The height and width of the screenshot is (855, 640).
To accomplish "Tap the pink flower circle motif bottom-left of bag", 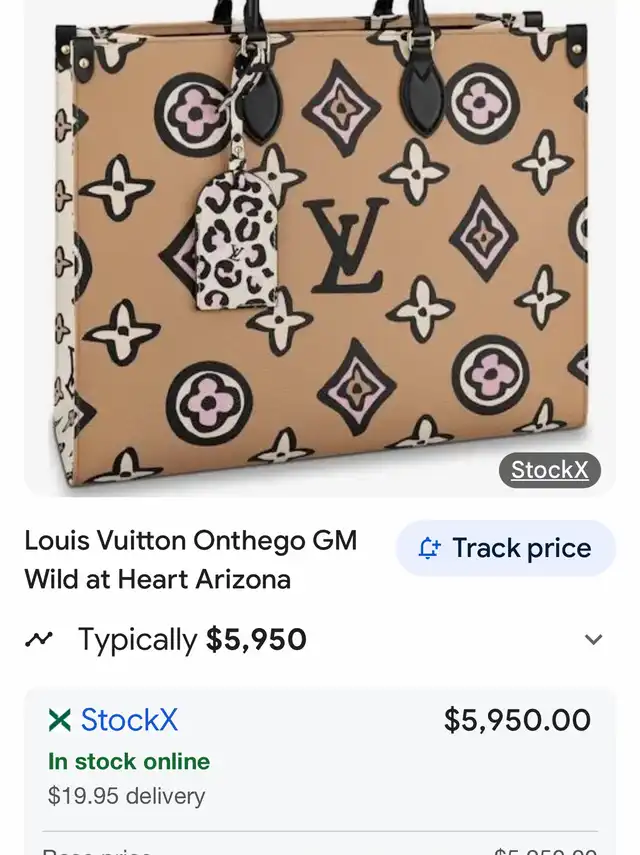I will pyautogui.click(x=209, y=403).
